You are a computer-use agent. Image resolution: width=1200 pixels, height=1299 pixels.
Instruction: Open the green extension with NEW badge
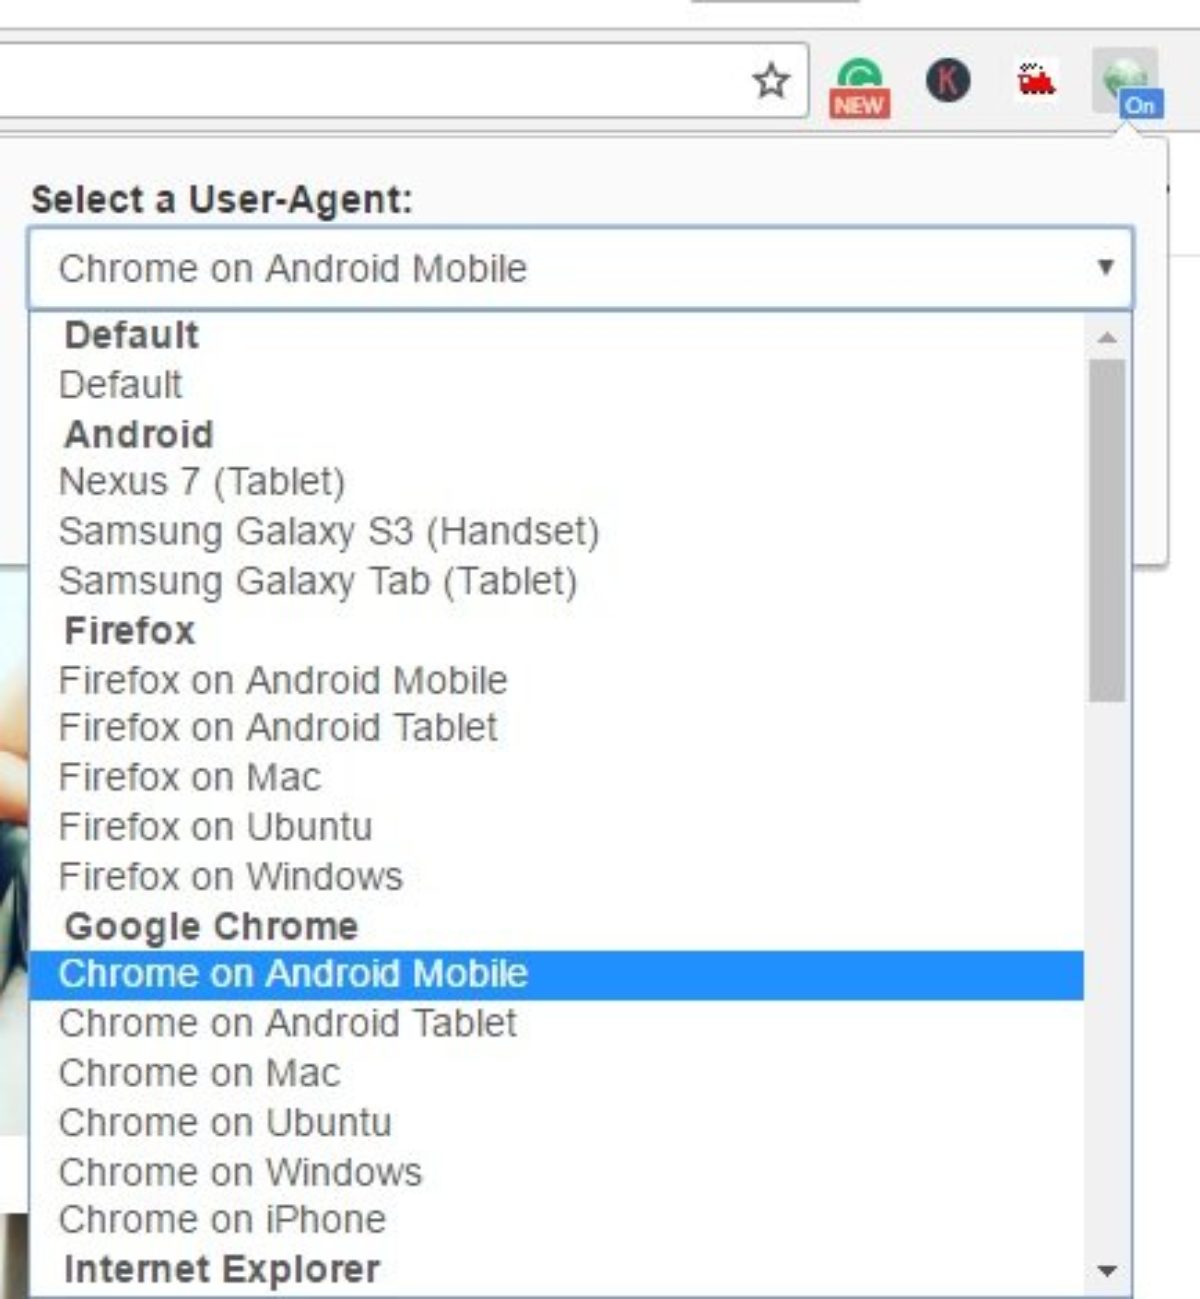pyautogui.click(x=859, y=85)
